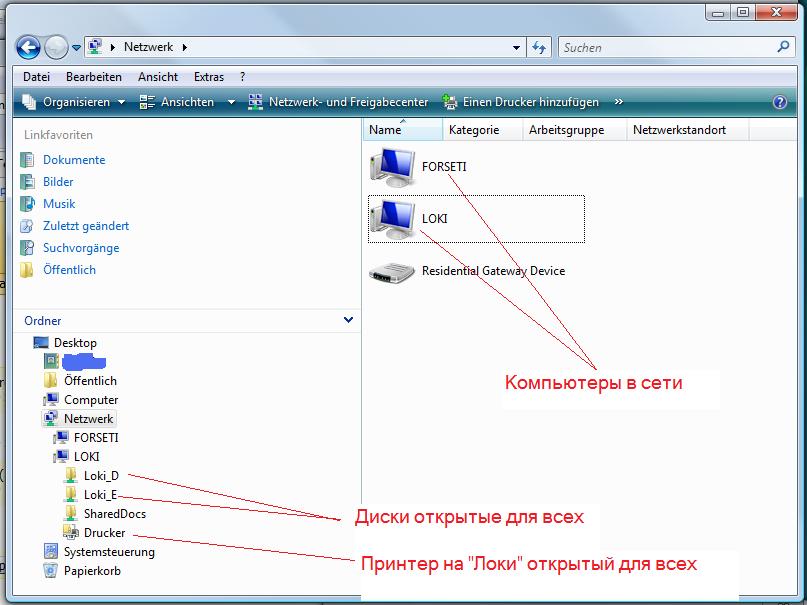
Task: Go back with the blue Back arrow
Action: [28, 47]
